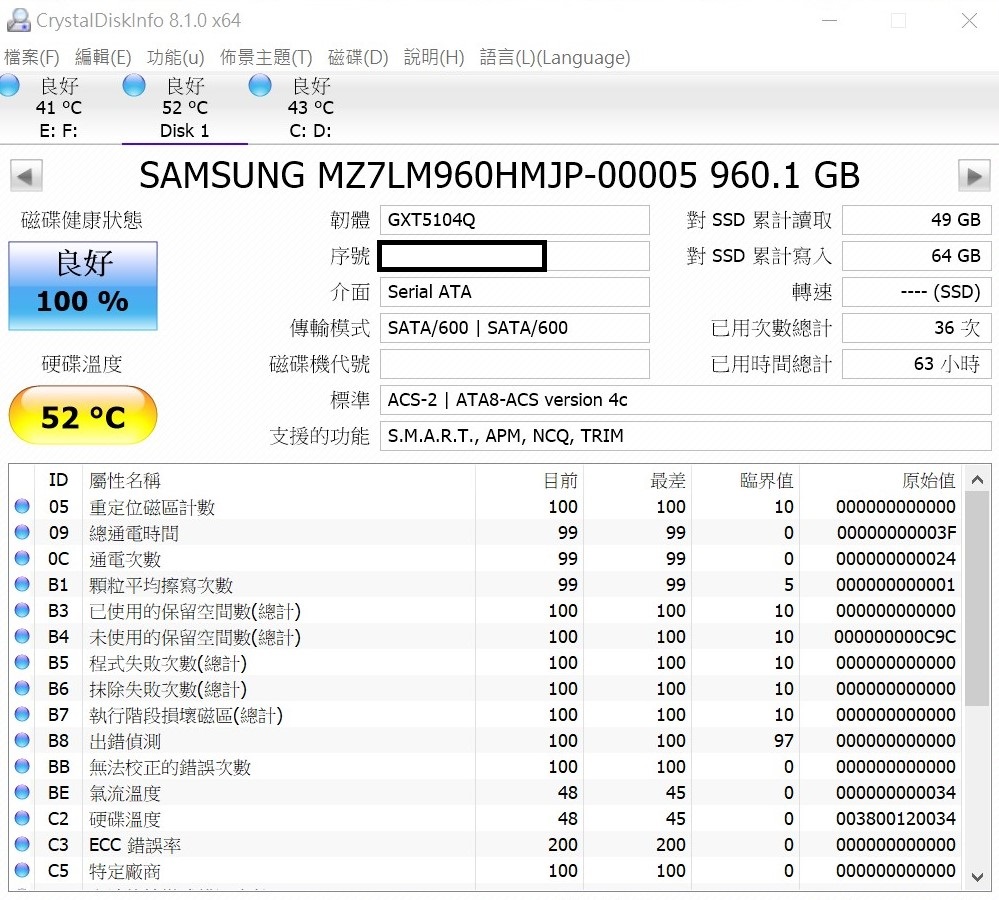This screenshot has width=999, height=900.
Task: Click the next disk right arrow button
Action: 973,176
